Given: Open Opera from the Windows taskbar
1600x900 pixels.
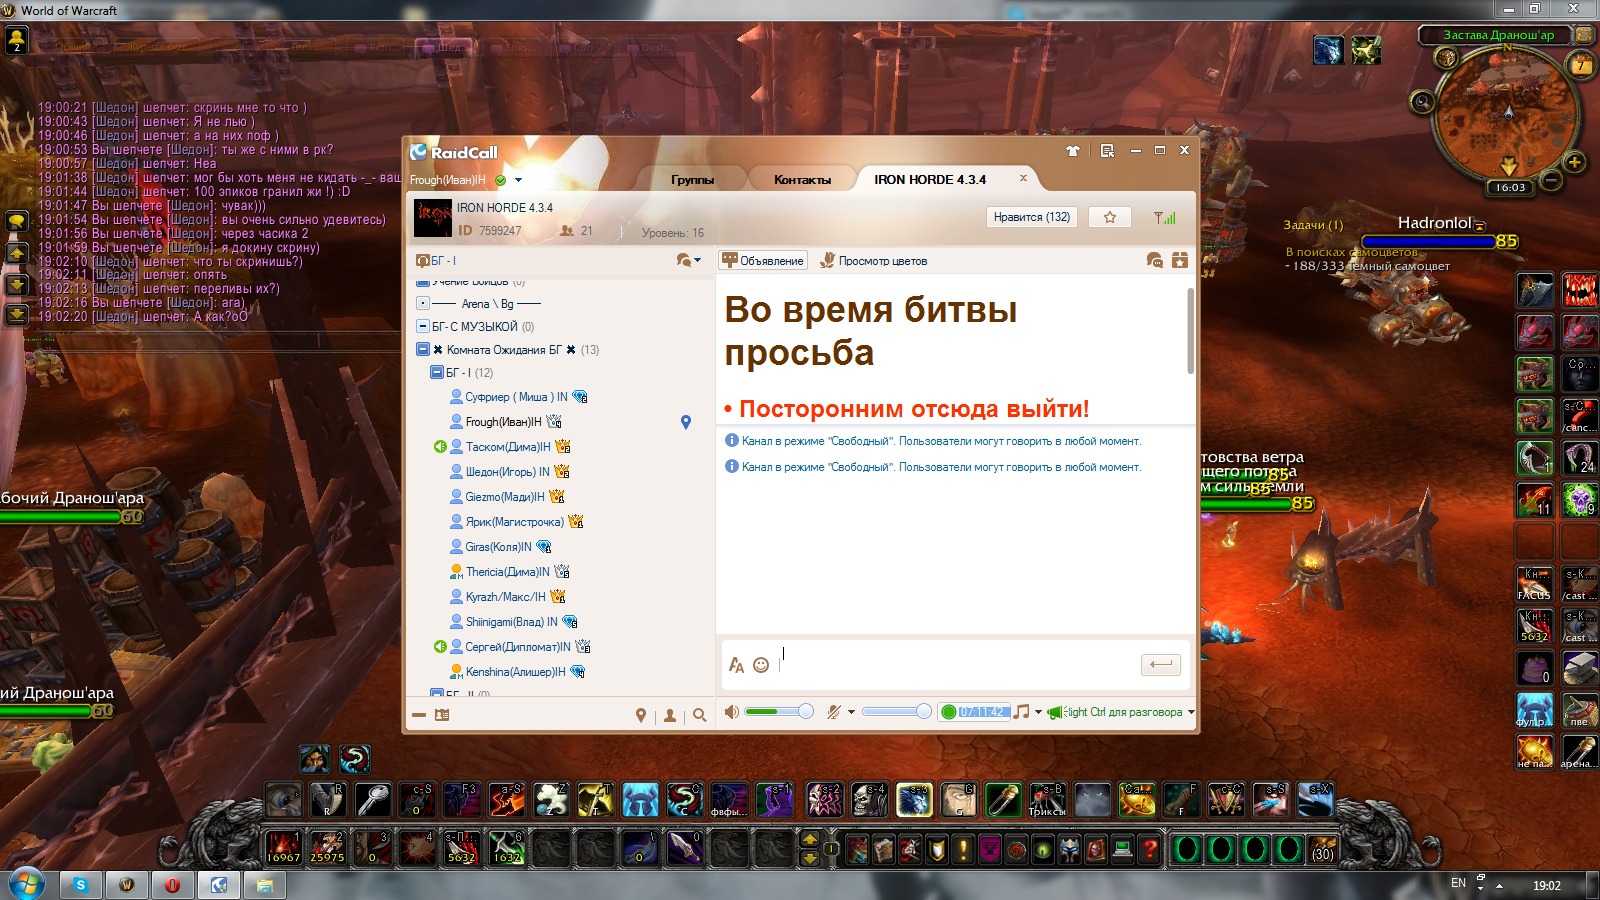Looking at the screenshot, I should pos(173,885).
